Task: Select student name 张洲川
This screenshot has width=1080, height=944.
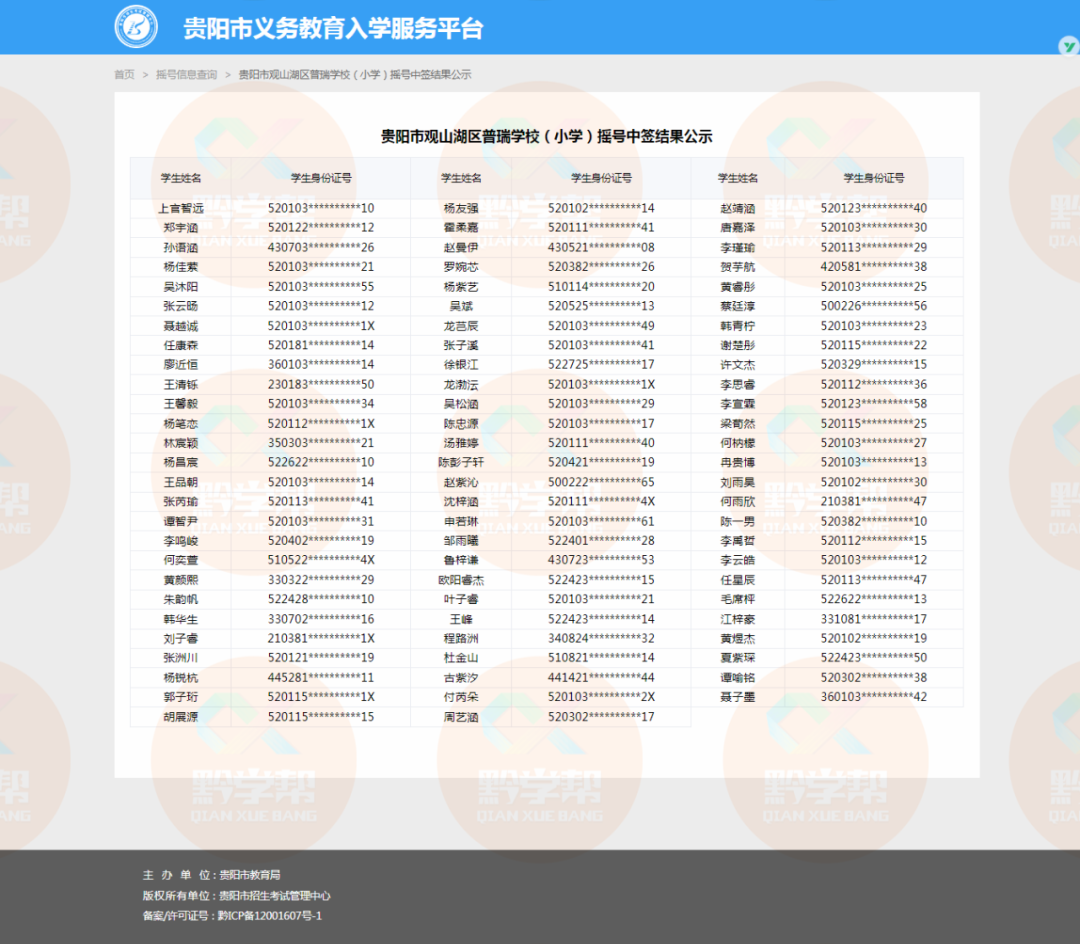Action: pos(181,658)
